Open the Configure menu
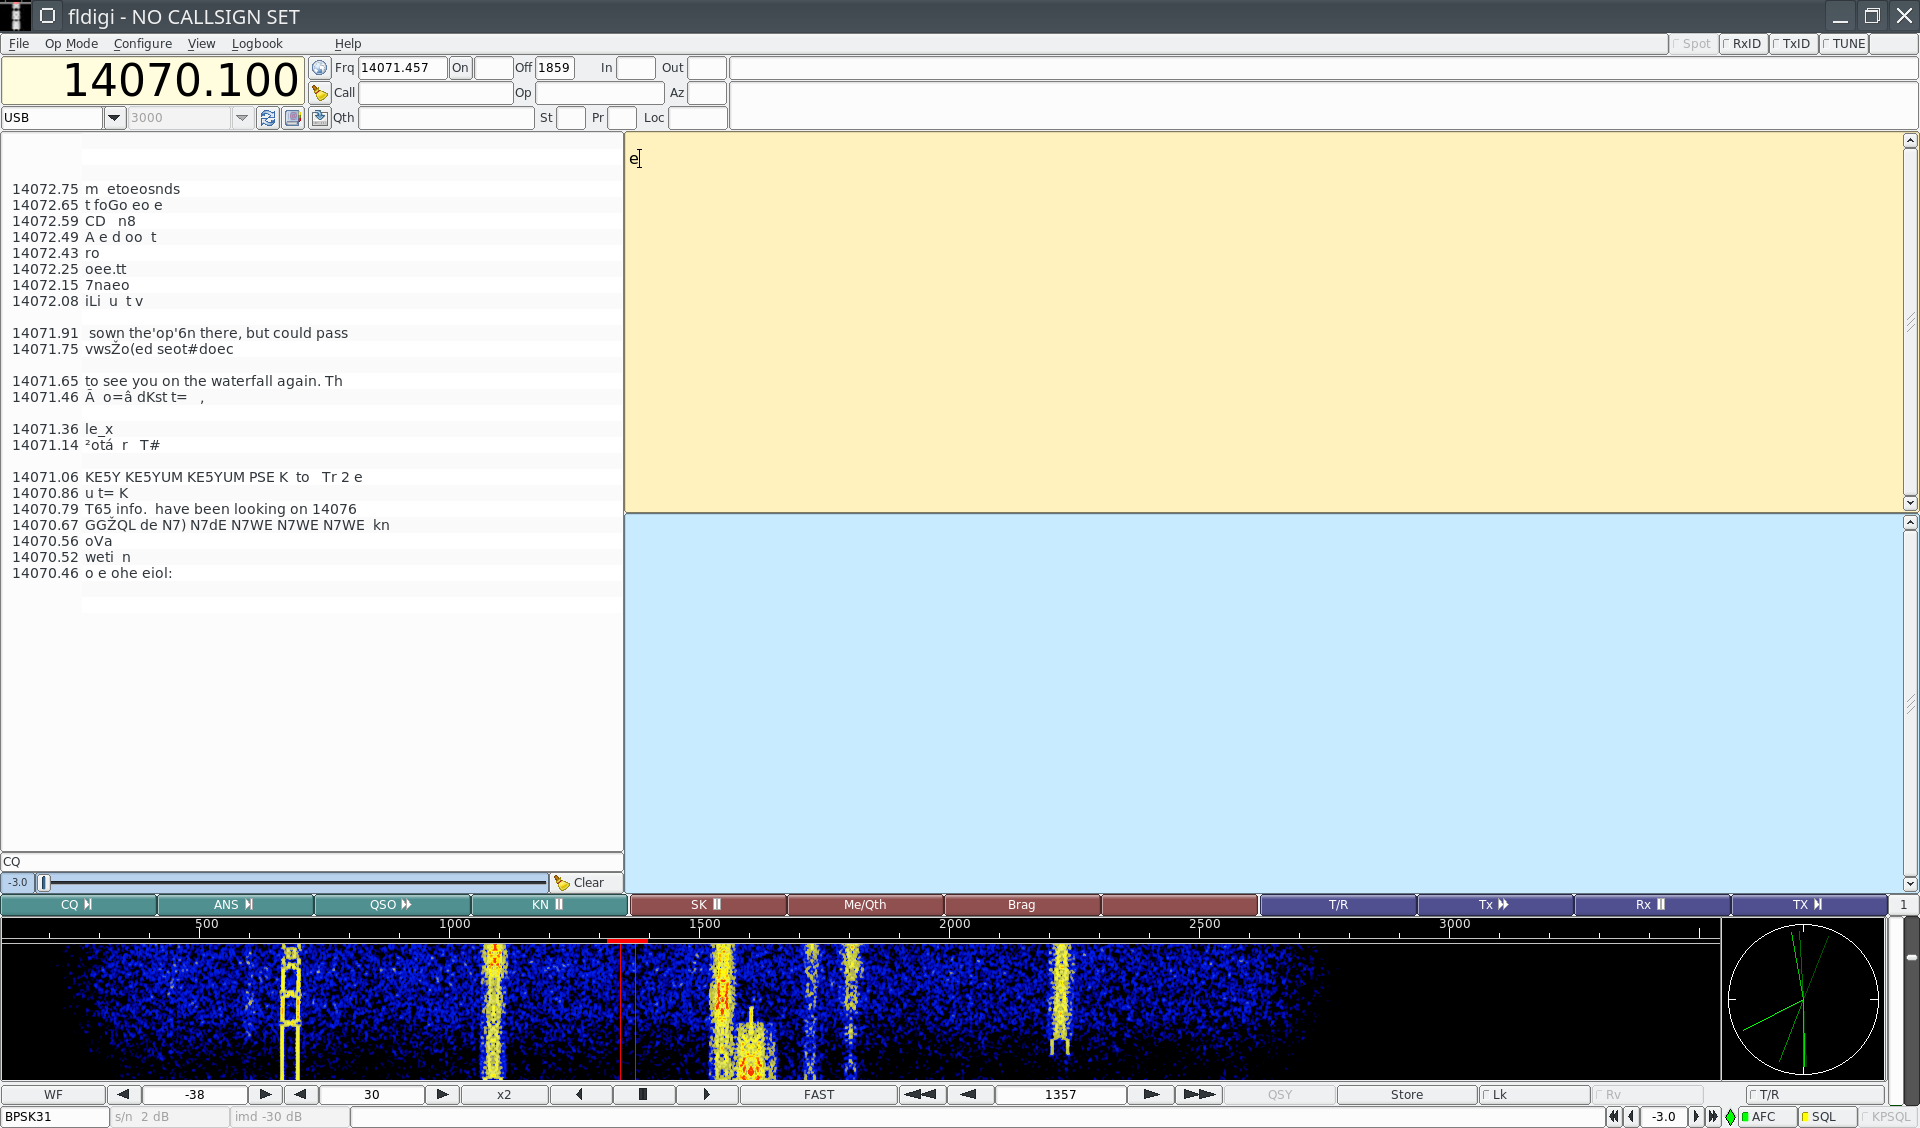 143,44
